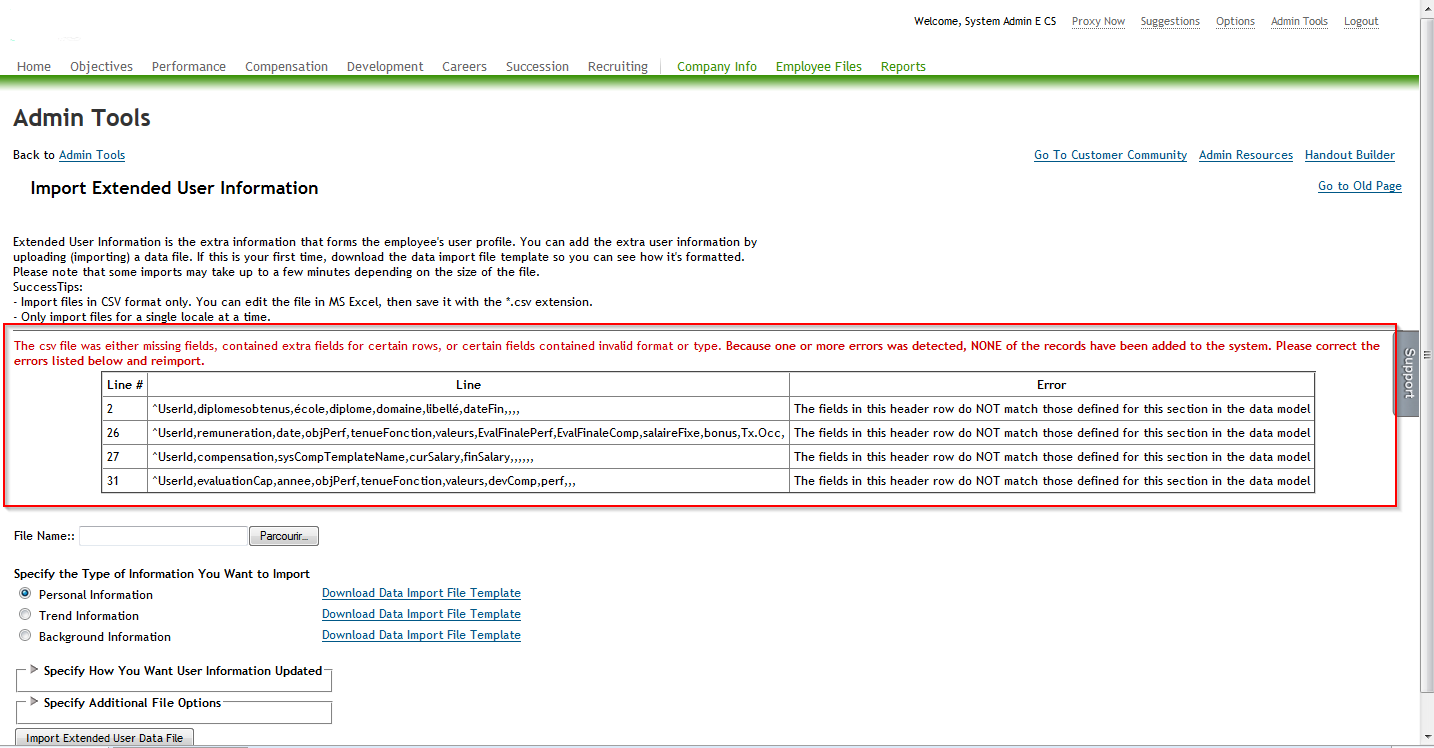This screenshot has width=1434, height=748.
Task: Go to the Performance tab
Action: point(189,67)
